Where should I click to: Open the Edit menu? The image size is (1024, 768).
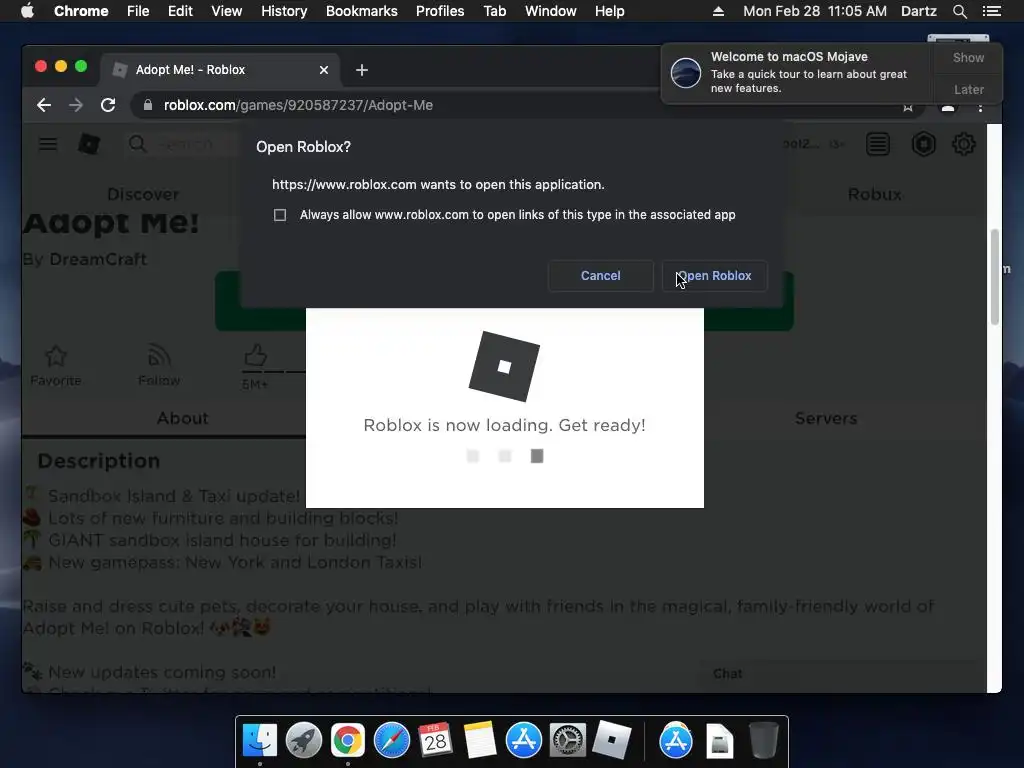pyautogui.click(x=180, y=11)
